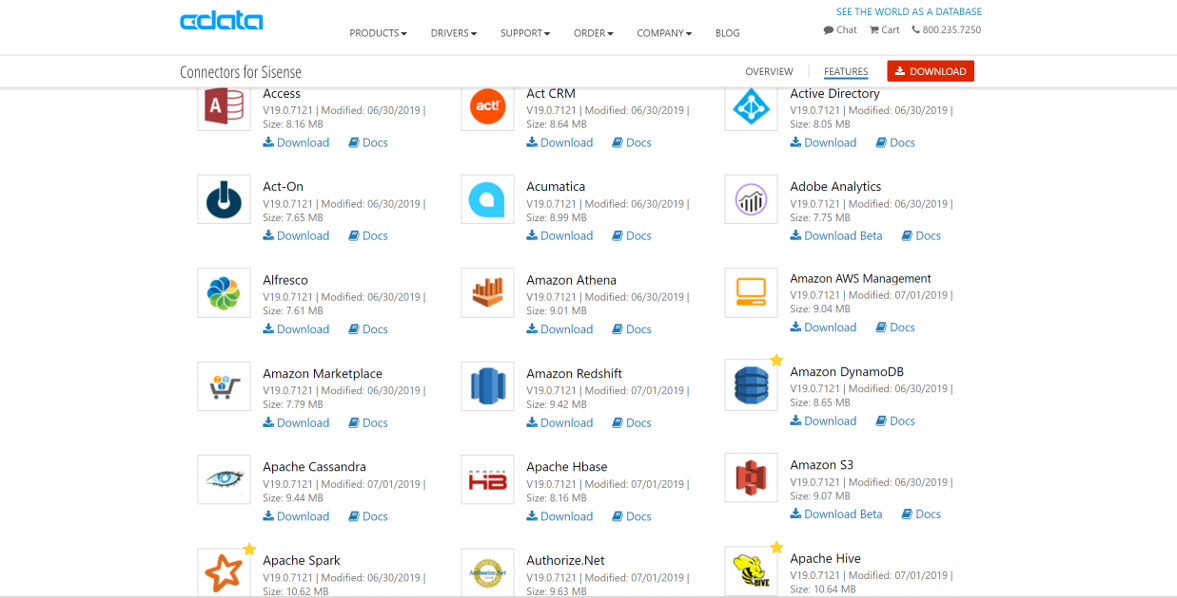Screen dimensions: 1177x598
Task: Open the Amazon AWS Management icon
Action: click(751, 291)
